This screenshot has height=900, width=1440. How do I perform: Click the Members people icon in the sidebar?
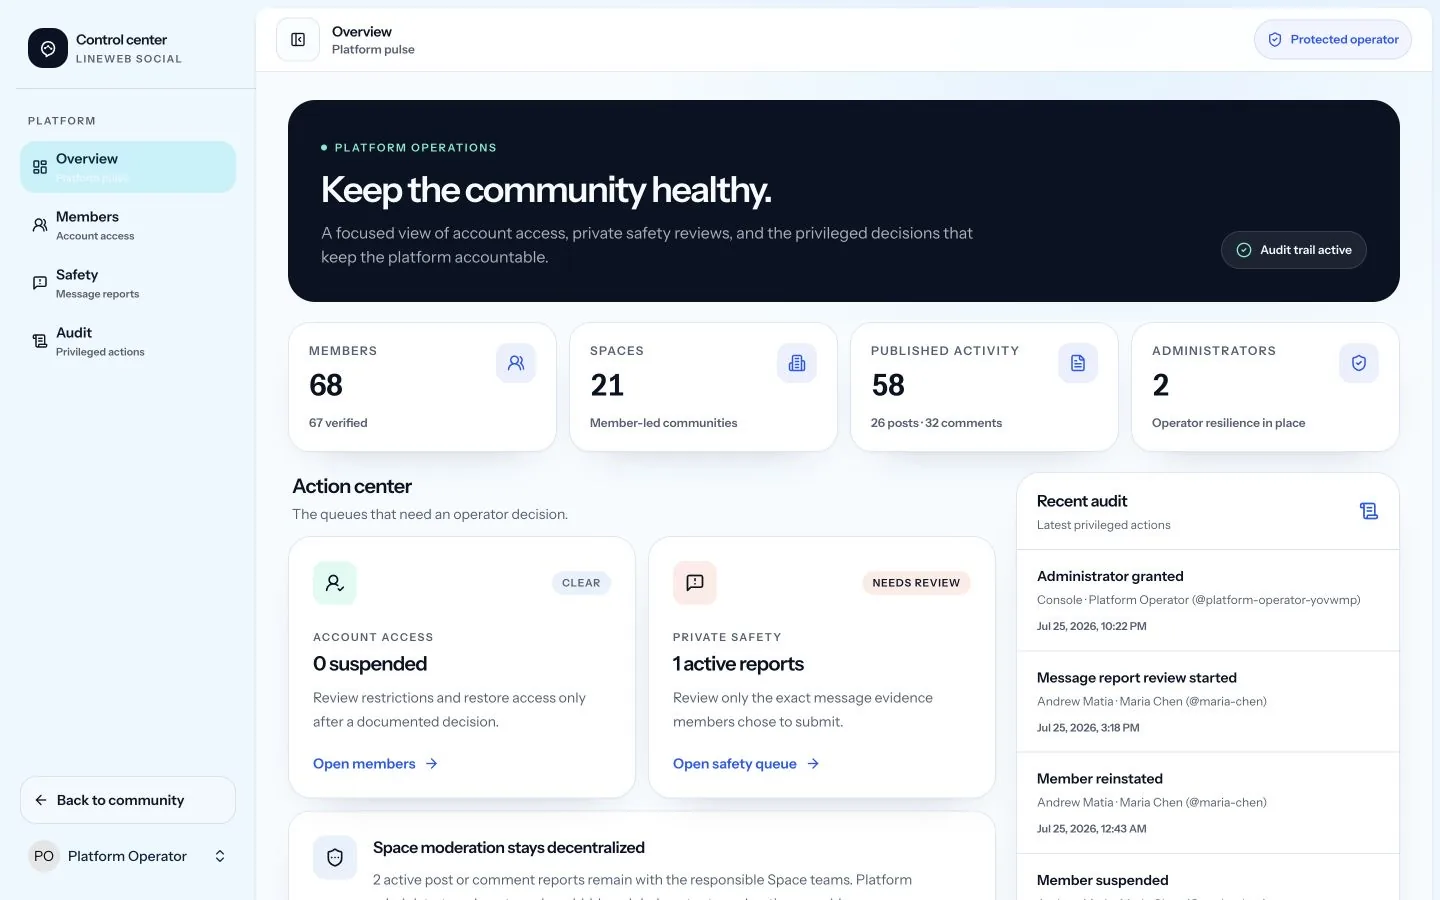coord(40,225)
